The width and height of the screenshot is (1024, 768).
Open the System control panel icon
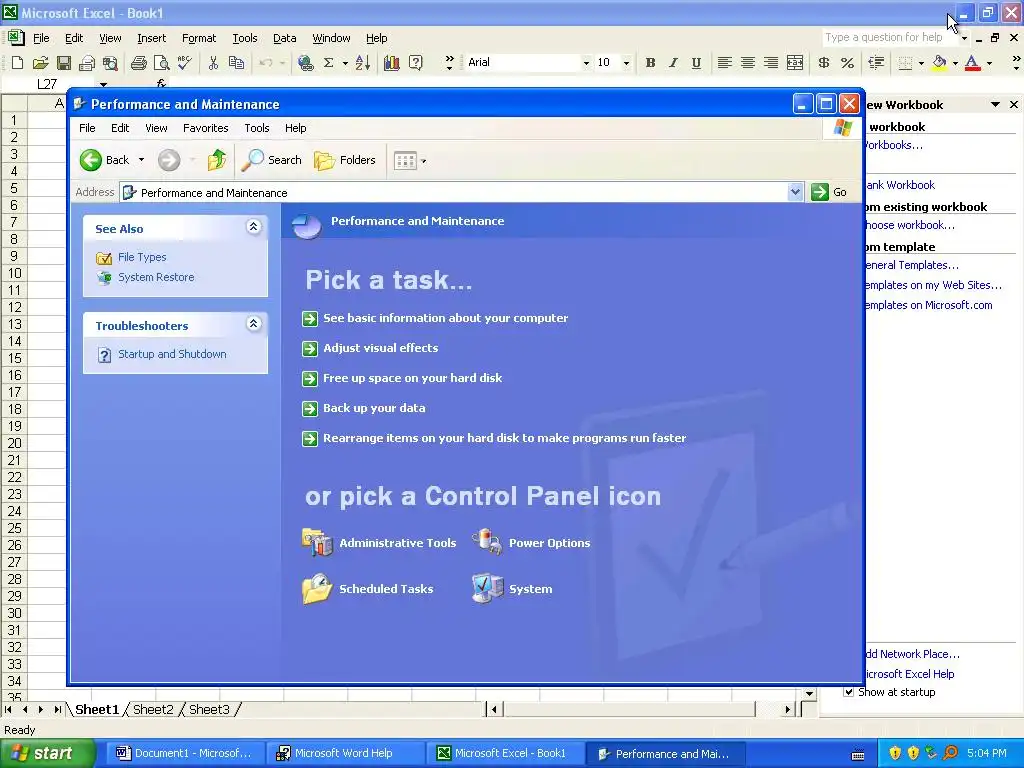(512, 588)
